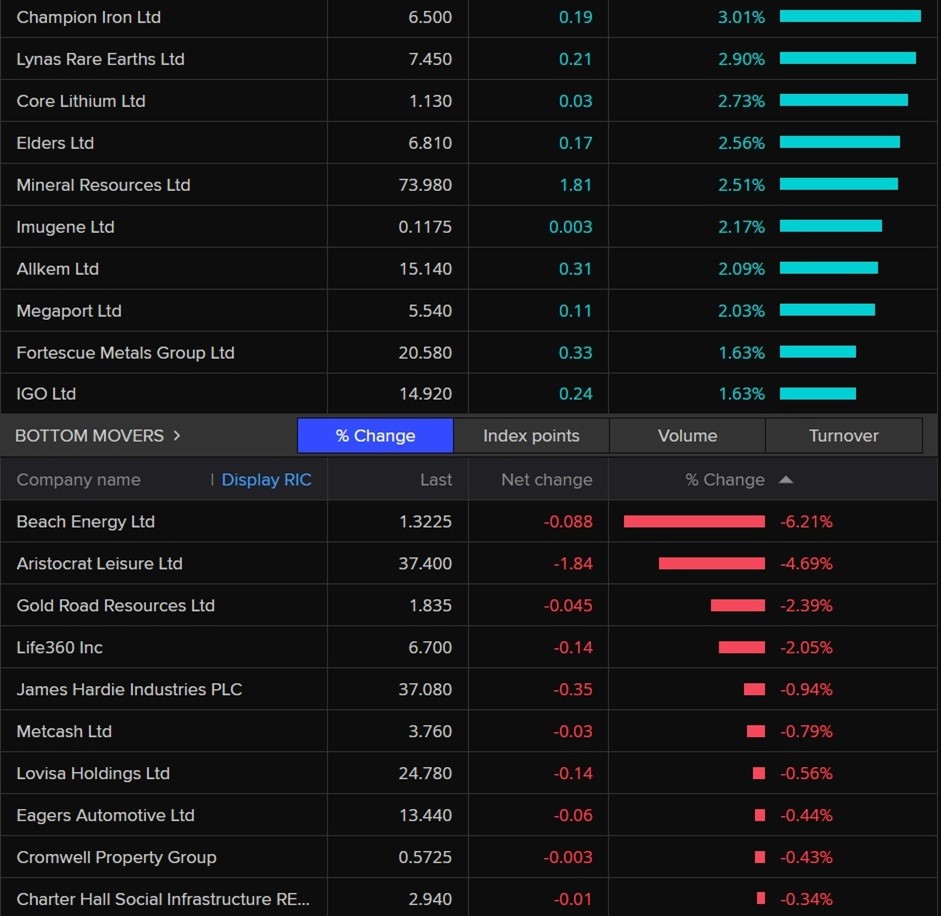Click Lynas Rare Earths 2.90% value
The height and width of the screenshot is (916, 941).
tap(742, 59)
